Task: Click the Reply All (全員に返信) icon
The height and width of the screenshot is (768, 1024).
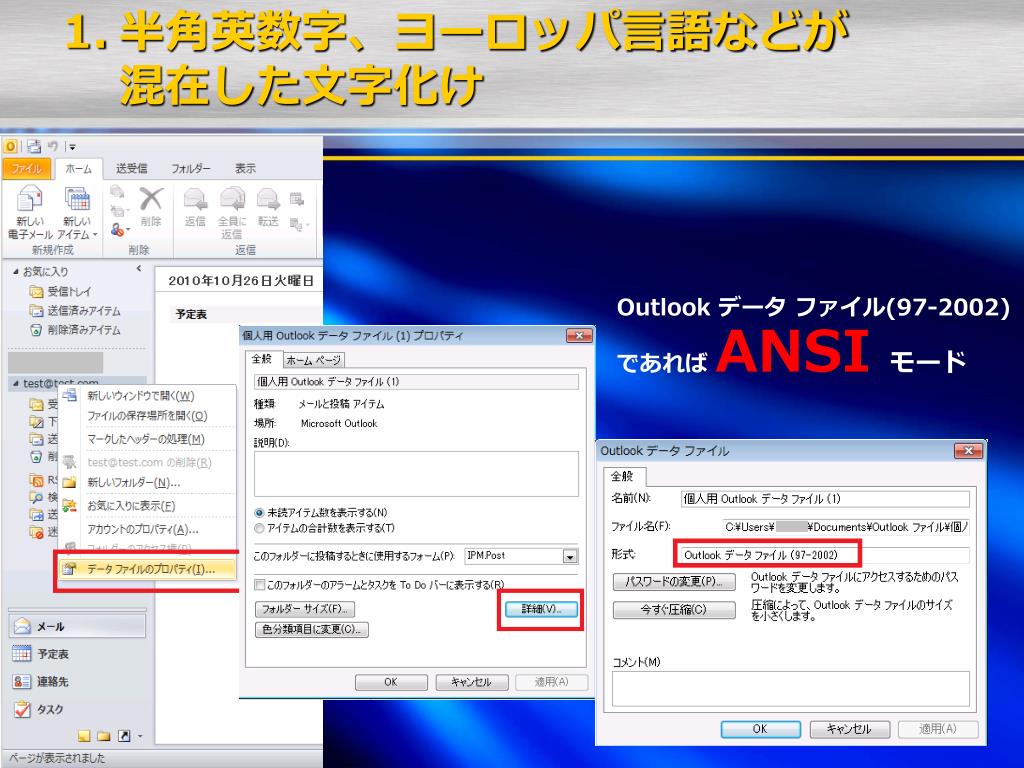Action: click(232, 200)
